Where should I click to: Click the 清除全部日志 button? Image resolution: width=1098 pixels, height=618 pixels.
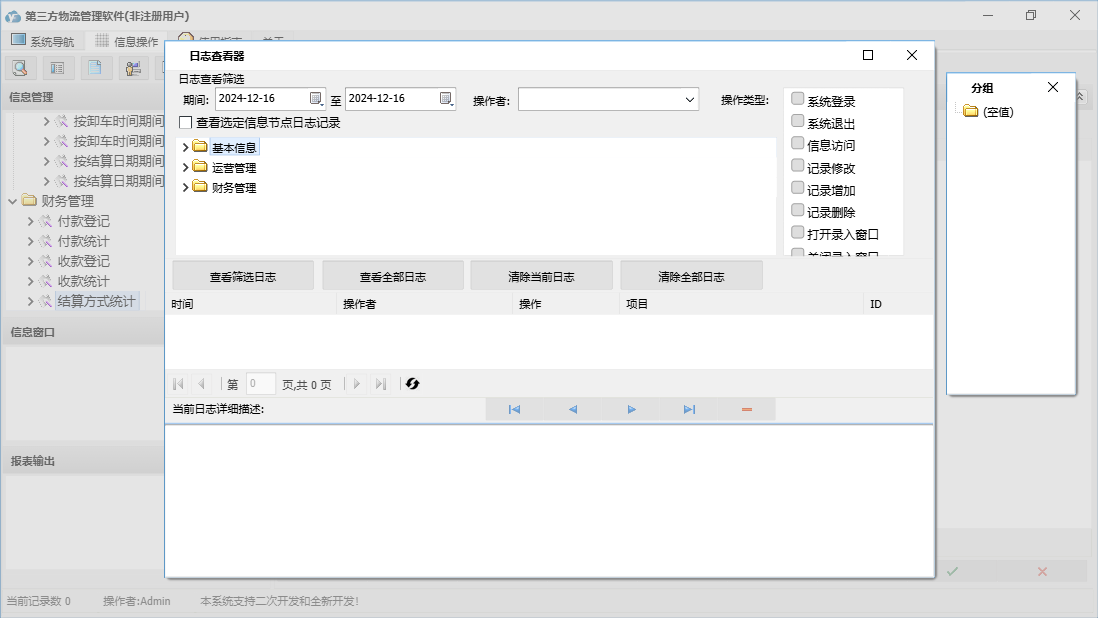tap(691, 276)
